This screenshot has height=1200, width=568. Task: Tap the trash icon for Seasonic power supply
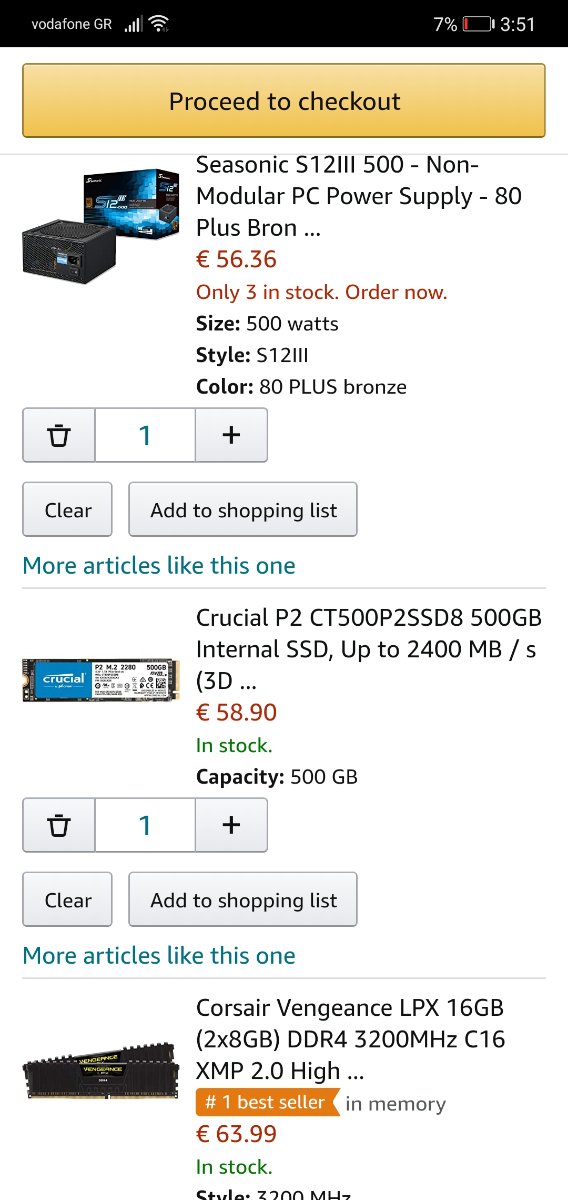click(x=59, y=435)
